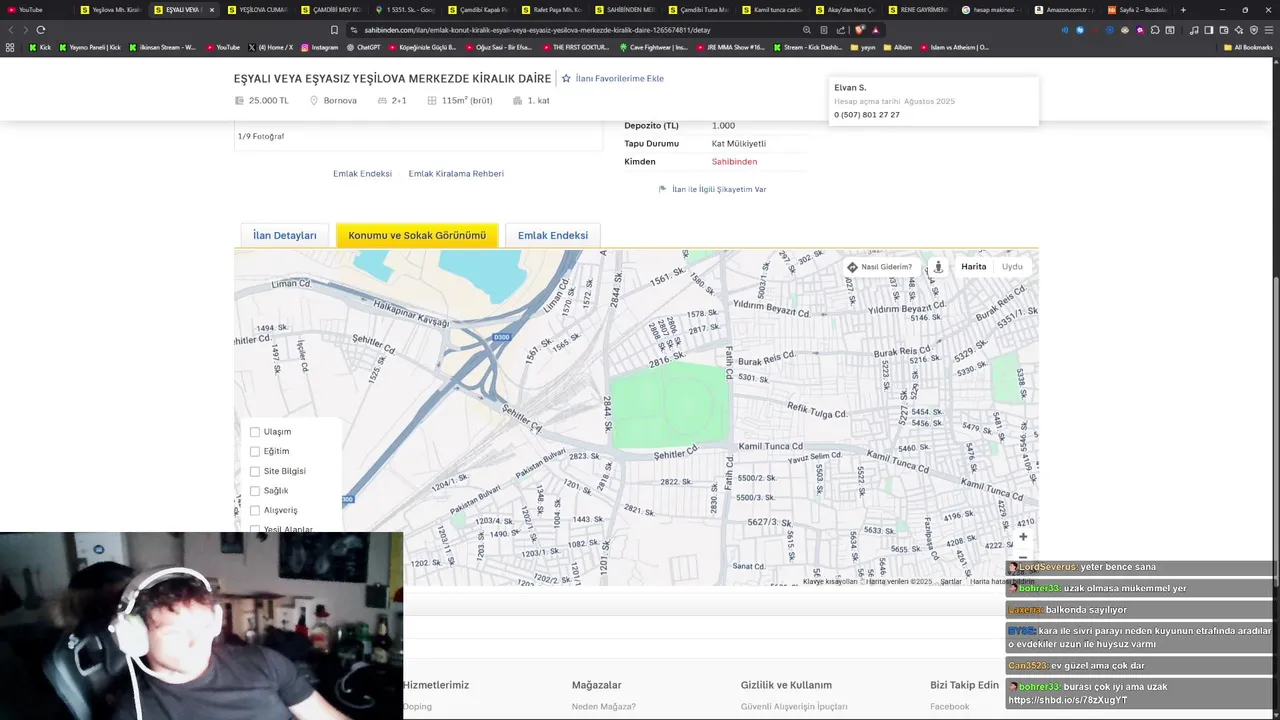
Task: Click the Street View pegman icon on the map
Action: coord(938,267)
